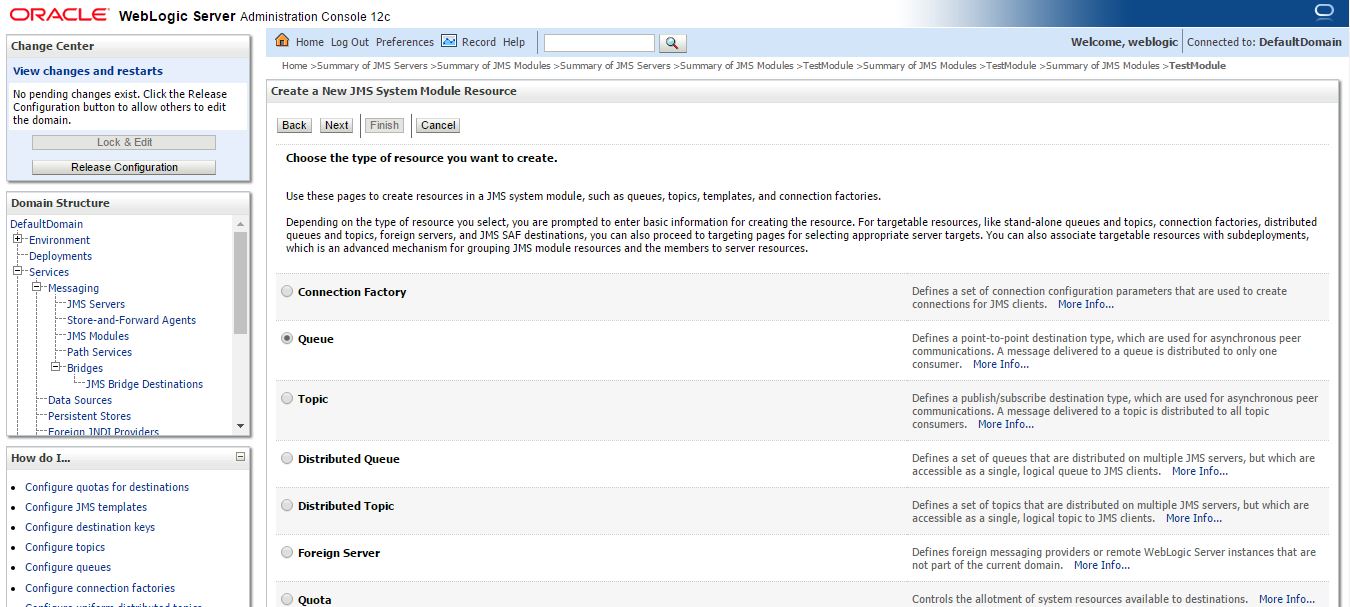Open More Info for Foreign Server
This screenshot has height=607, width=1350.
tap(1101, 565)
